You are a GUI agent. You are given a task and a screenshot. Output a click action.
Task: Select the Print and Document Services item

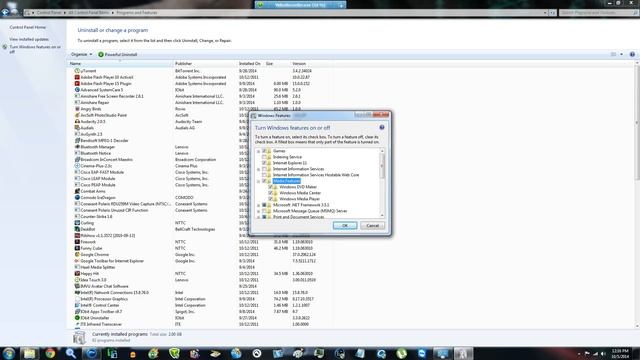298,217
